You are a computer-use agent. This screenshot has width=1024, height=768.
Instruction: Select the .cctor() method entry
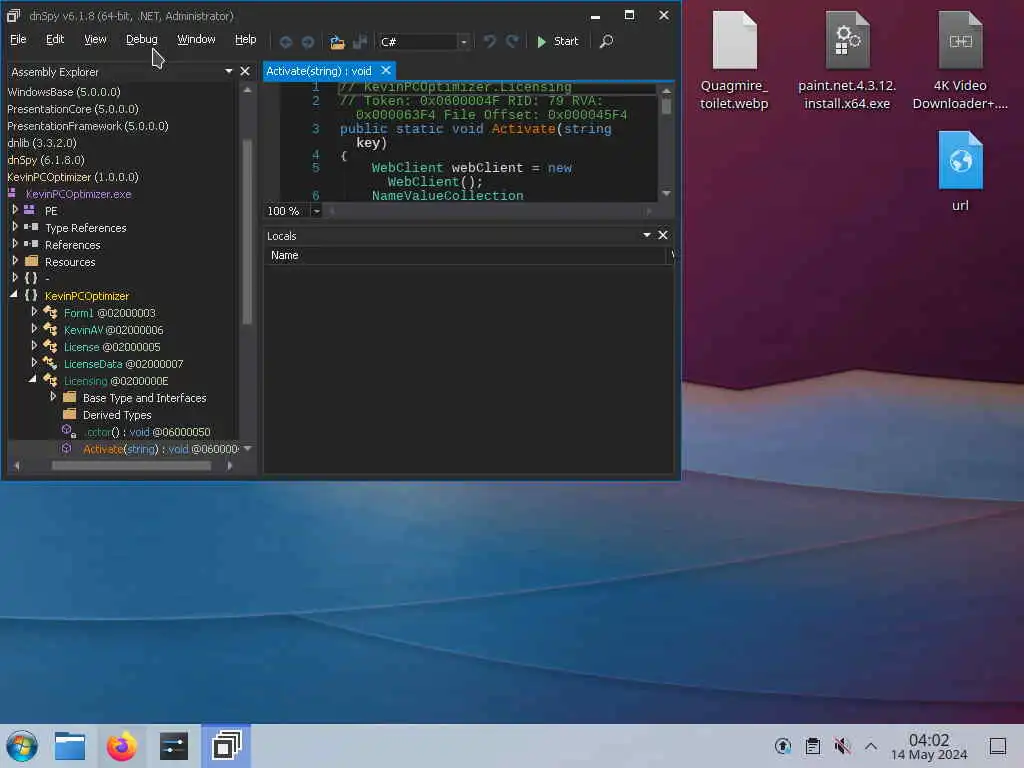pyautogui.click(x=147, y=432)
